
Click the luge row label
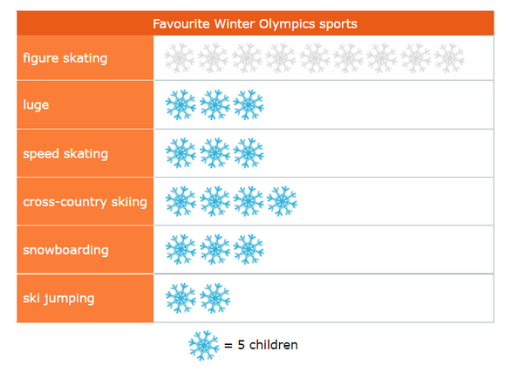point(36,105)
